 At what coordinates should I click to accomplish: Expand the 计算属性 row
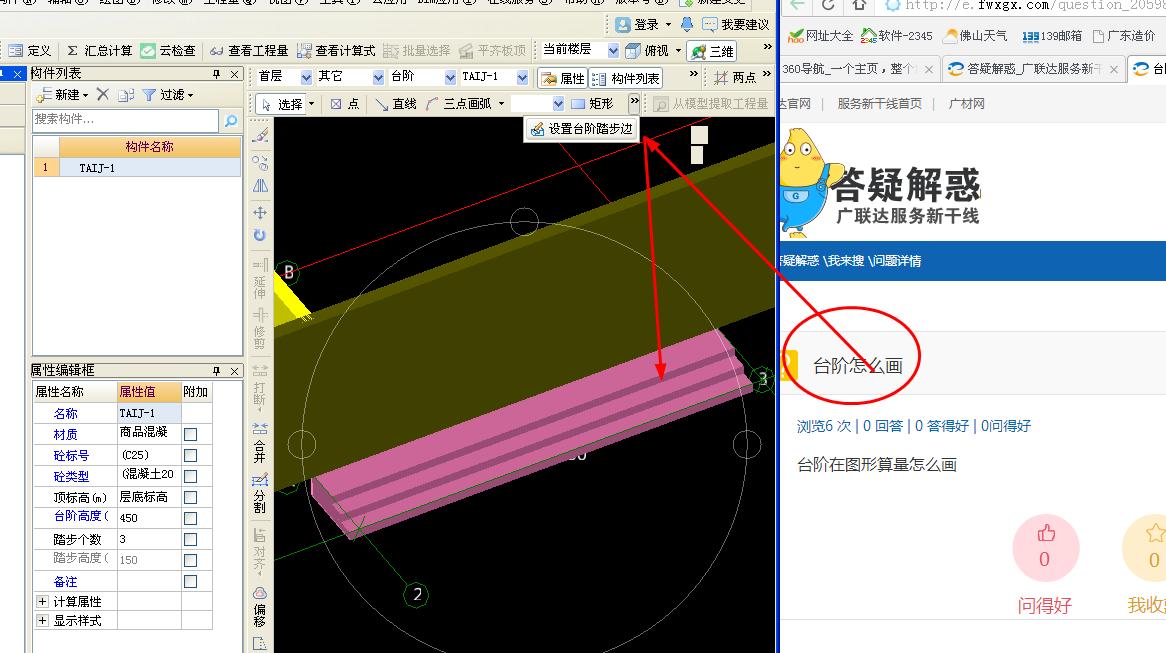click(x=42, y=602)
